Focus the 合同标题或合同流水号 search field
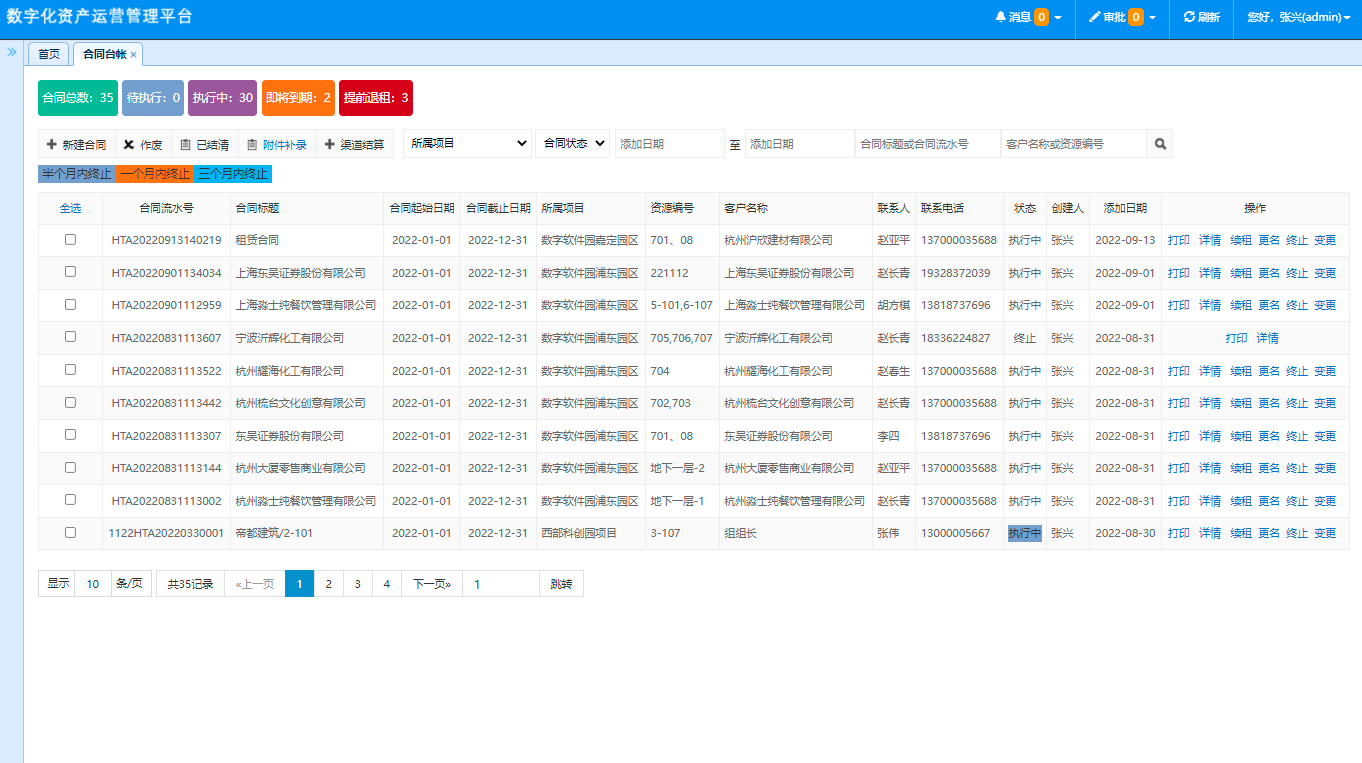 pos(928,144)
